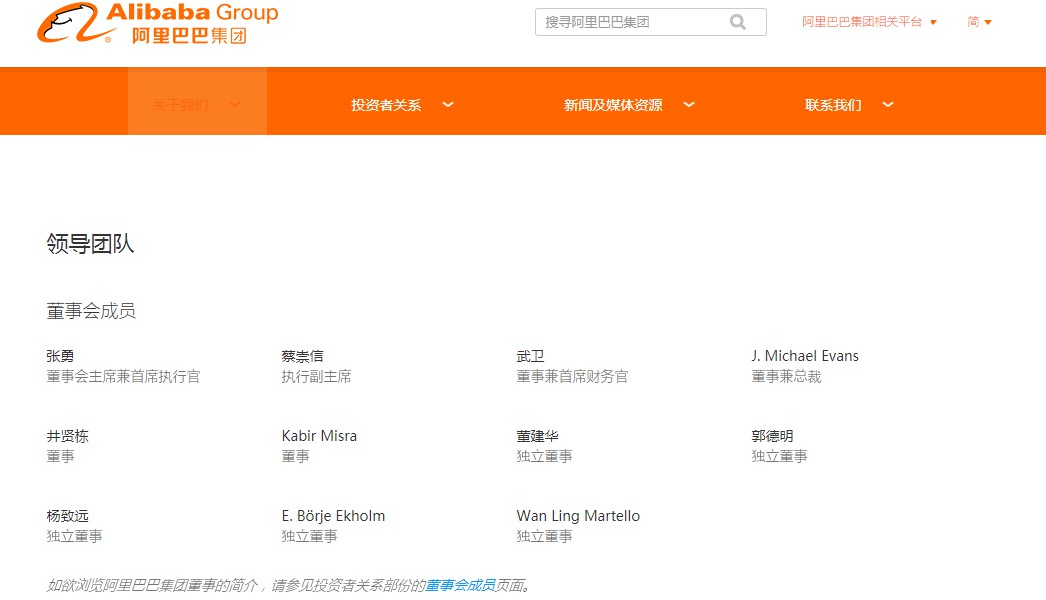Screen dimensions: 1046x600
Task: Click the name 张勇
Action: 60,356
